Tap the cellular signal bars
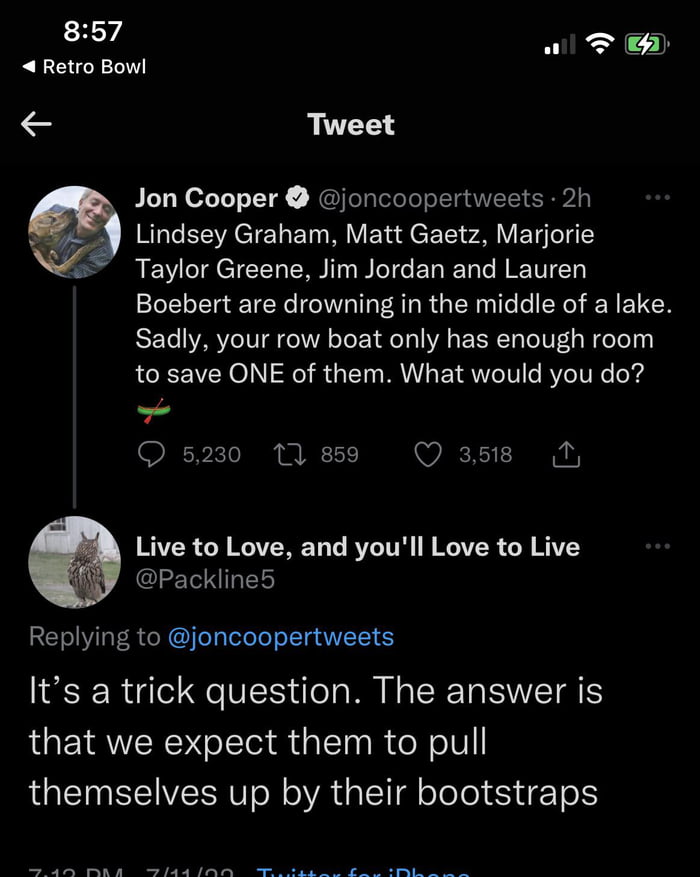Screen dimensions: 700x877 point(559,45)
